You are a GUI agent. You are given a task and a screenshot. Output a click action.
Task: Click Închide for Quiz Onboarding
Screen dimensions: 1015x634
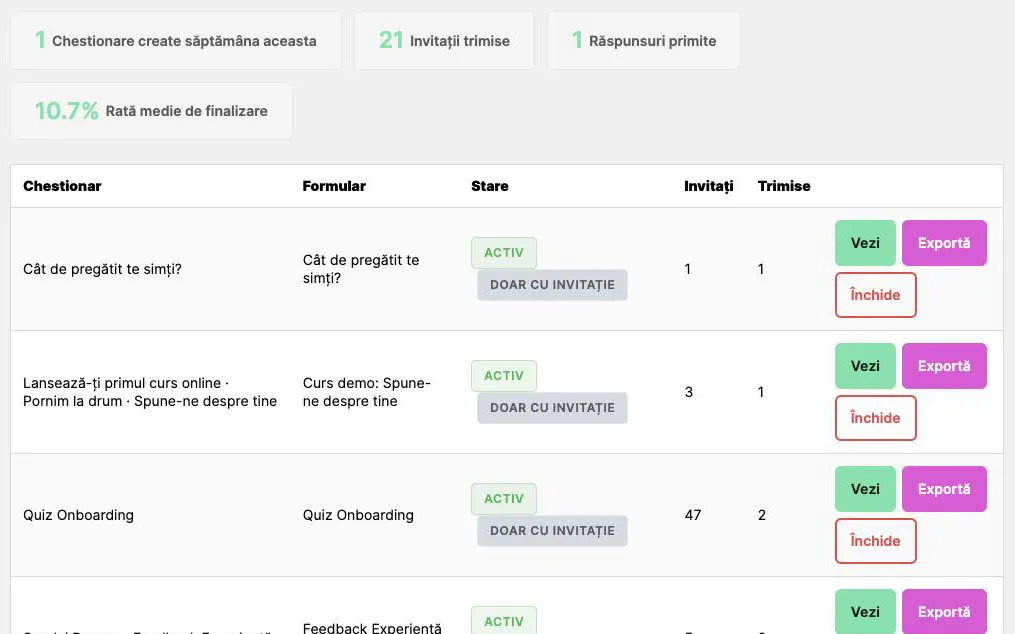(875, 541)
